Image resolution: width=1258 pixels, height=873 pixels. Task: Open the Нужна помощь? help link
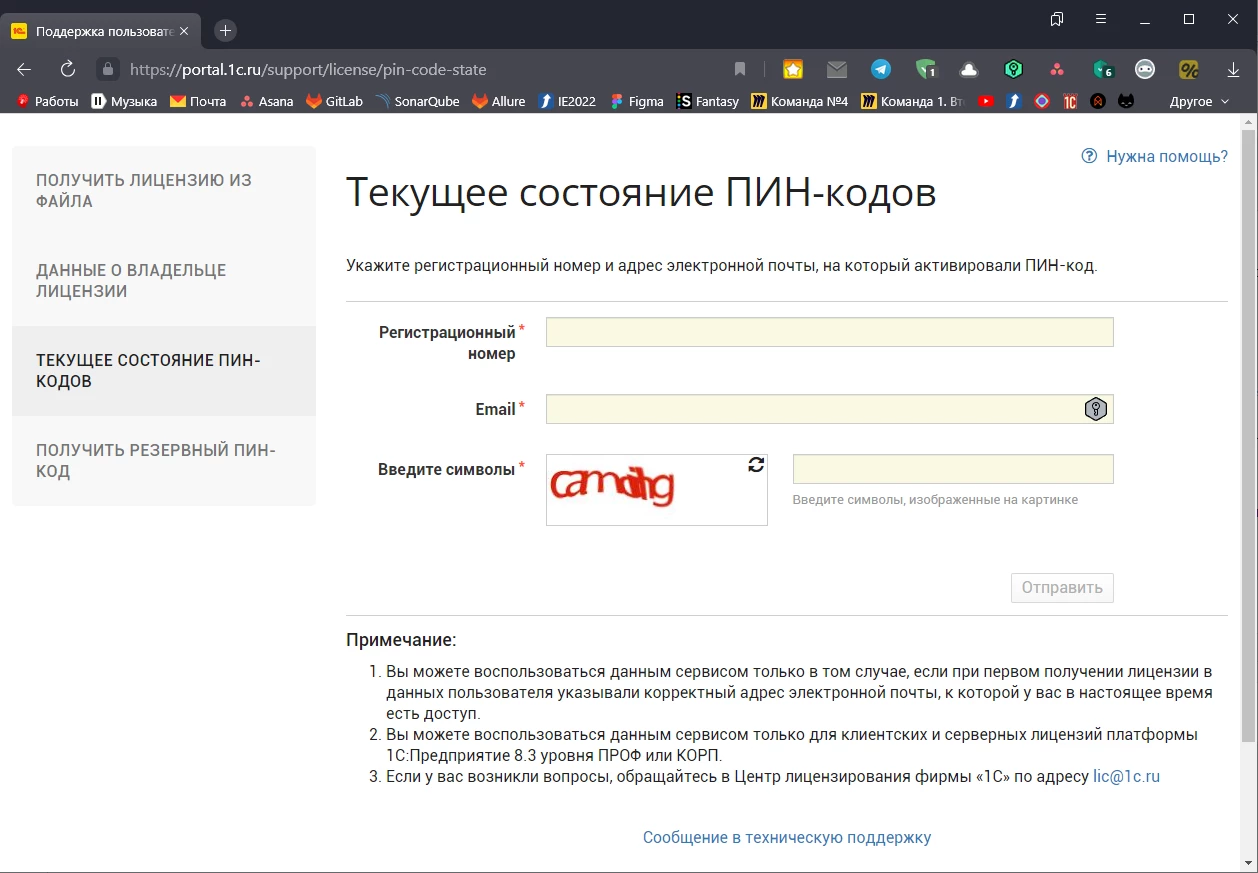(x=1166, y=156)
